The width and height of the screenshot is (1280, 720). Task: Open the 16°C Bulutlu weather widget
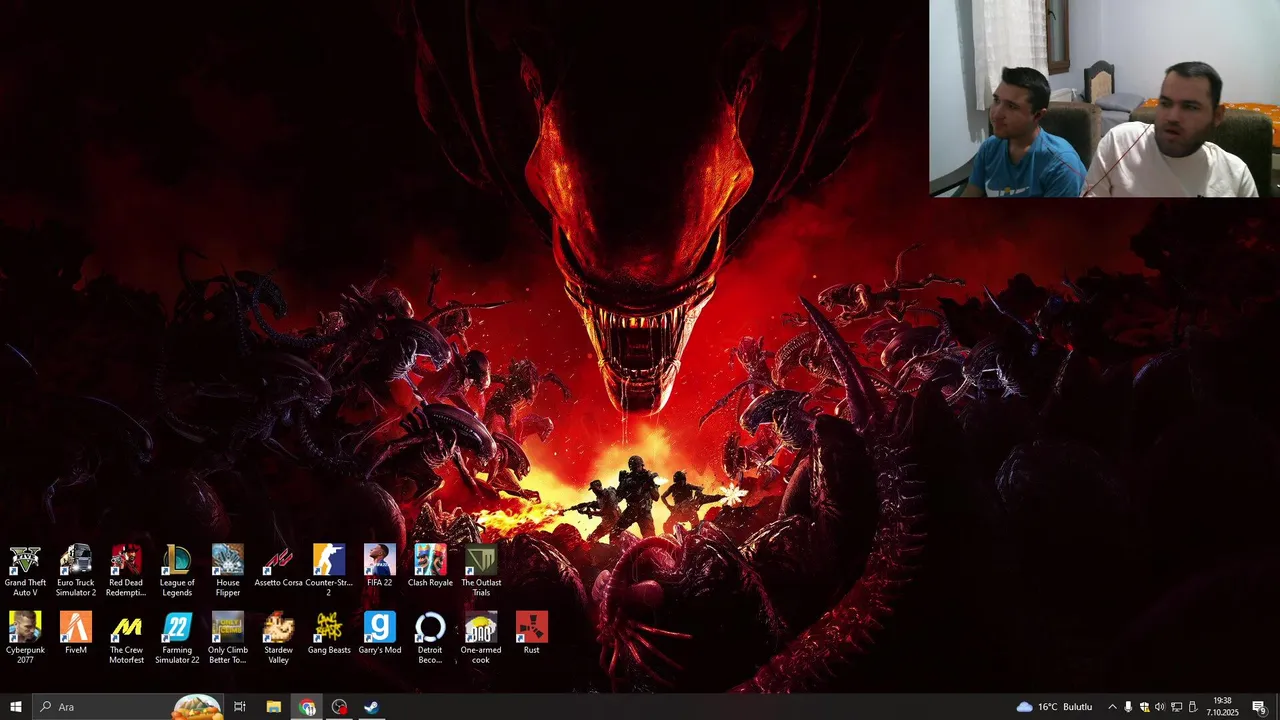point(1054,707)
